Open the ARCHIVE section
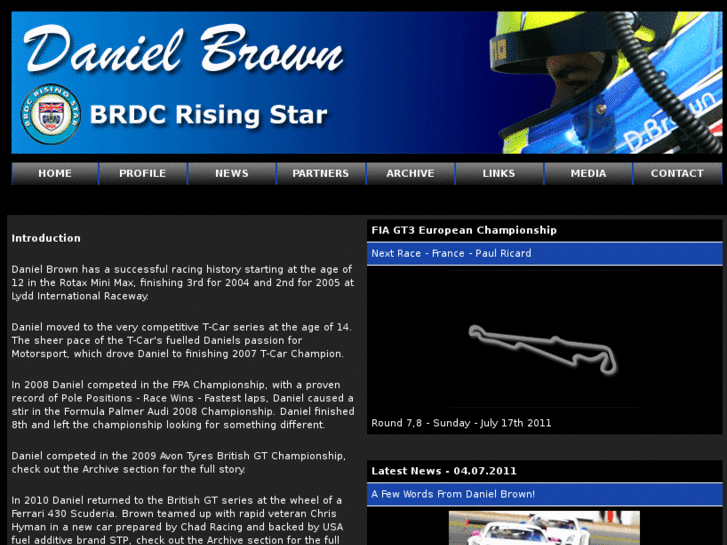Screen dimensions: 727x545 click(x=410, y=173)
